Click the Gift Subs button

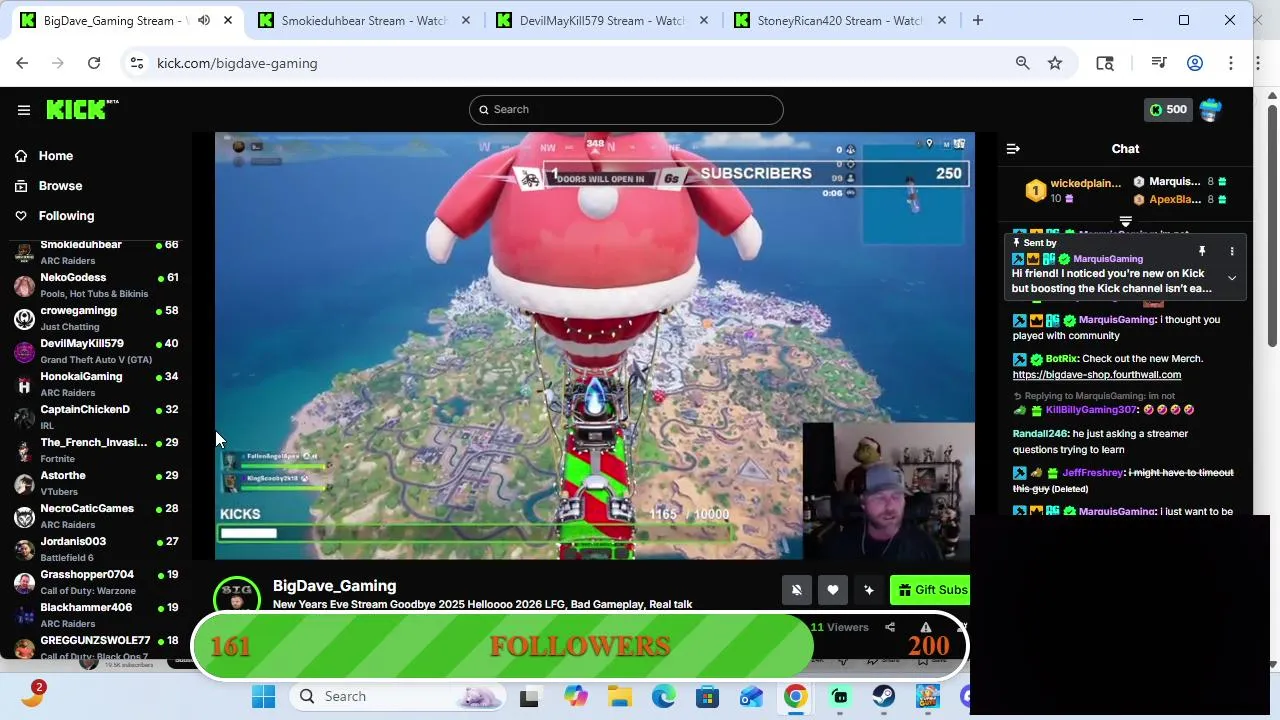coord(931,590)
